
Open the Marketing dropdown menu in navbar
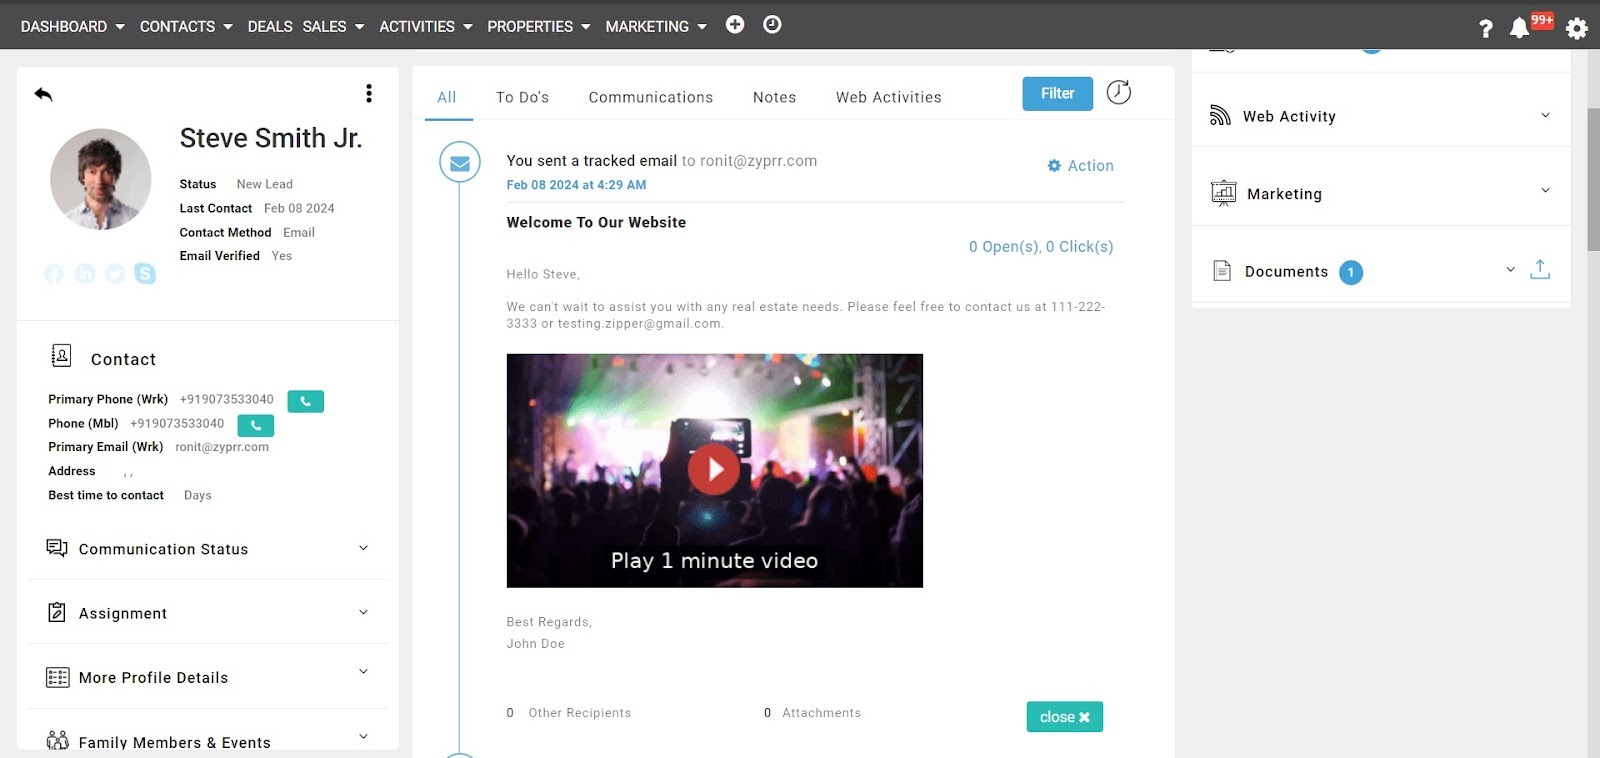pos(655,26)
